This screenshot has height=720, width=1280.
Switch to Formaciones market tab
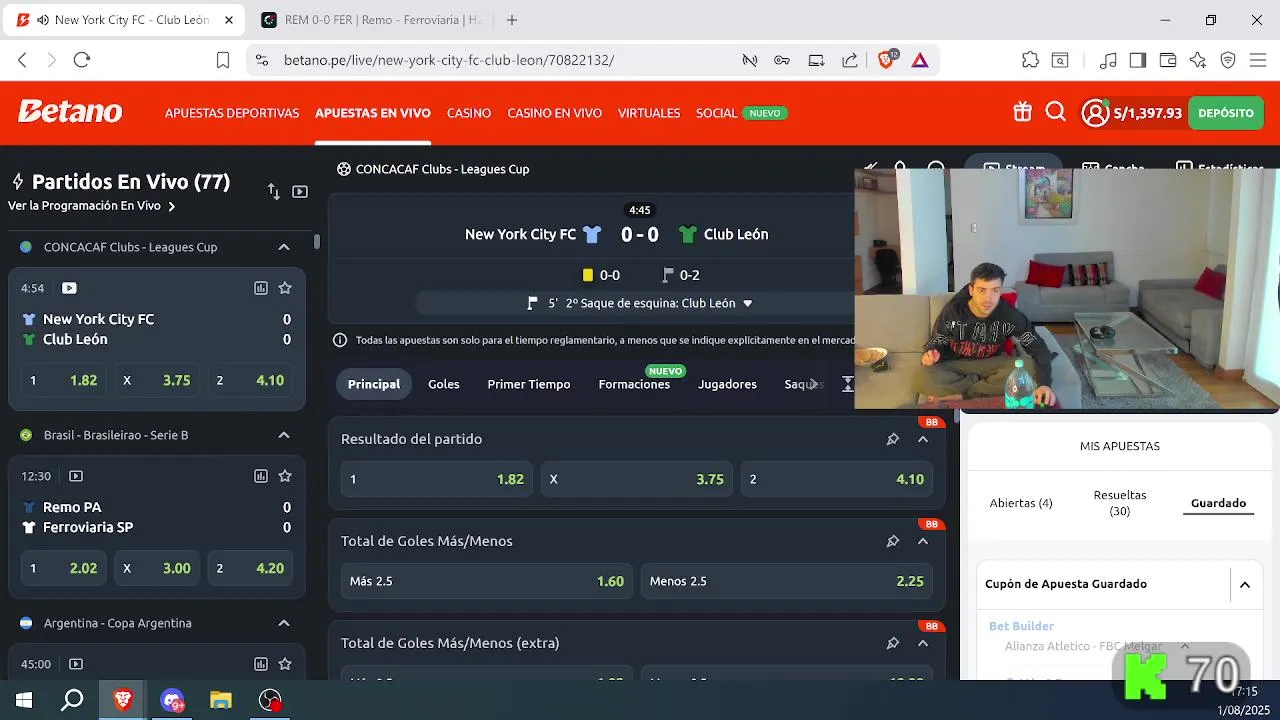[634, 384]
